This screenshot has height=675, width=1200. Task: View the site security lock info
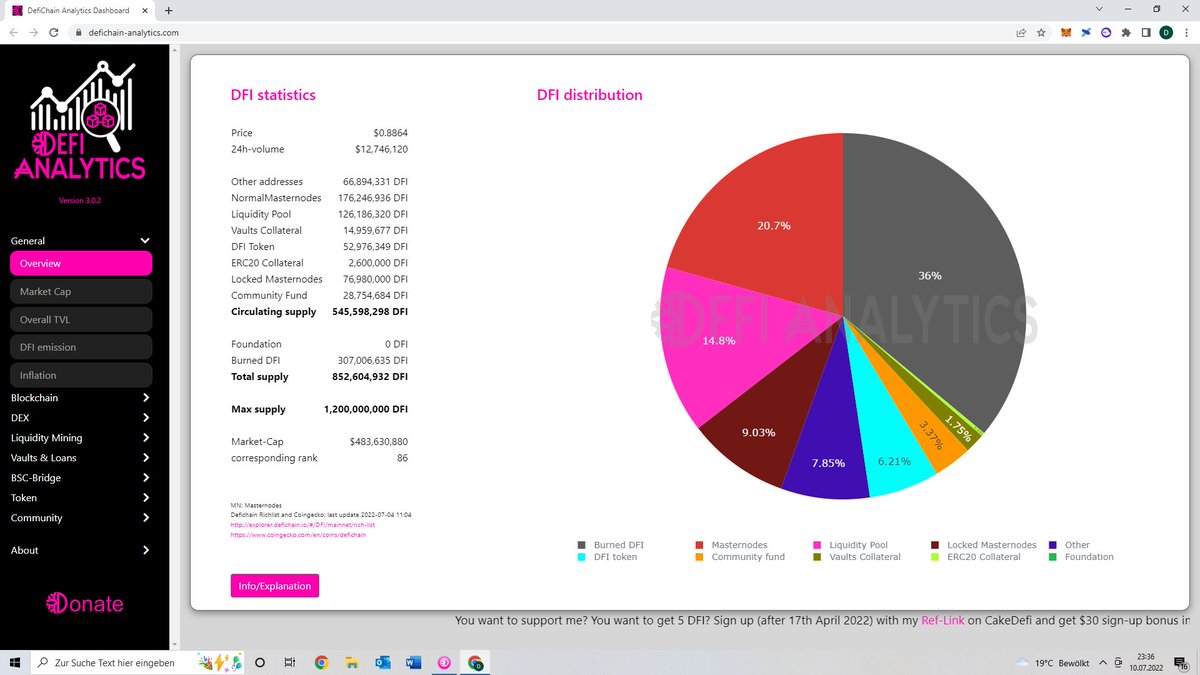click(x=79, y=32)
